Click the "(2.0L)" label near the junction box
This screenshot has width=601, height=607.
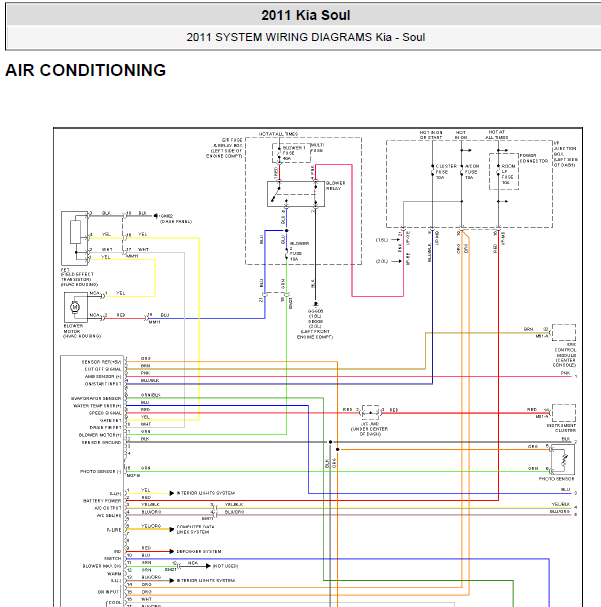pyautogui.click(x=382, y=261)
